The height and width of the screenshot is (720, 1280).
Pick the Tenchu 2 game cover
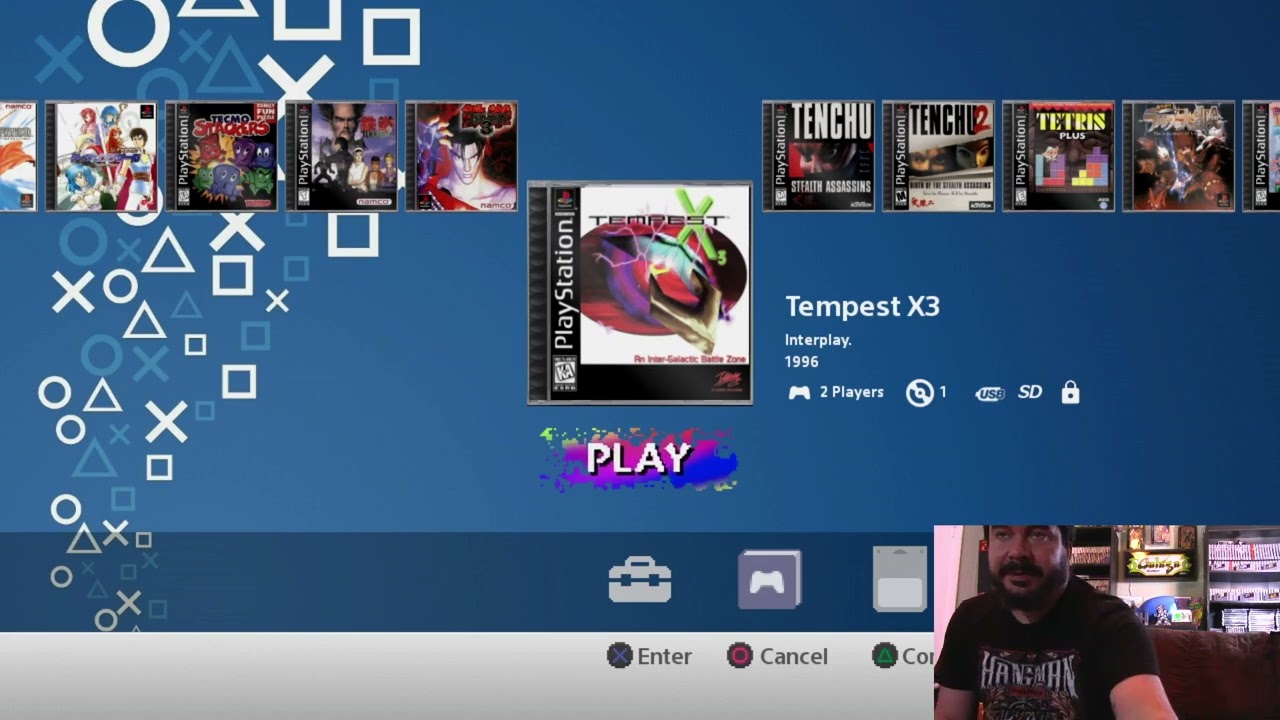938,156
